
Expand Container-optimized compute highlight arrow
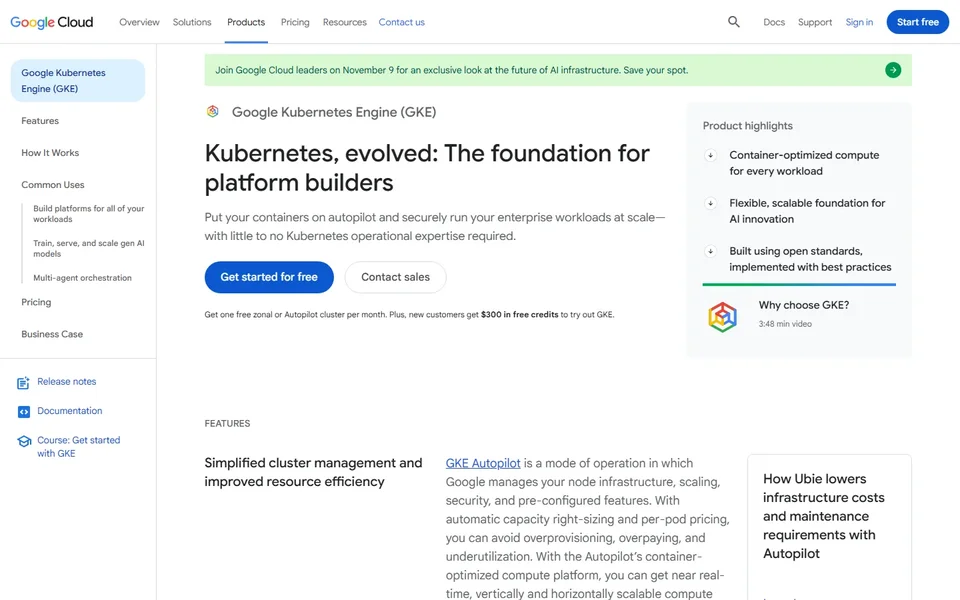710,156
